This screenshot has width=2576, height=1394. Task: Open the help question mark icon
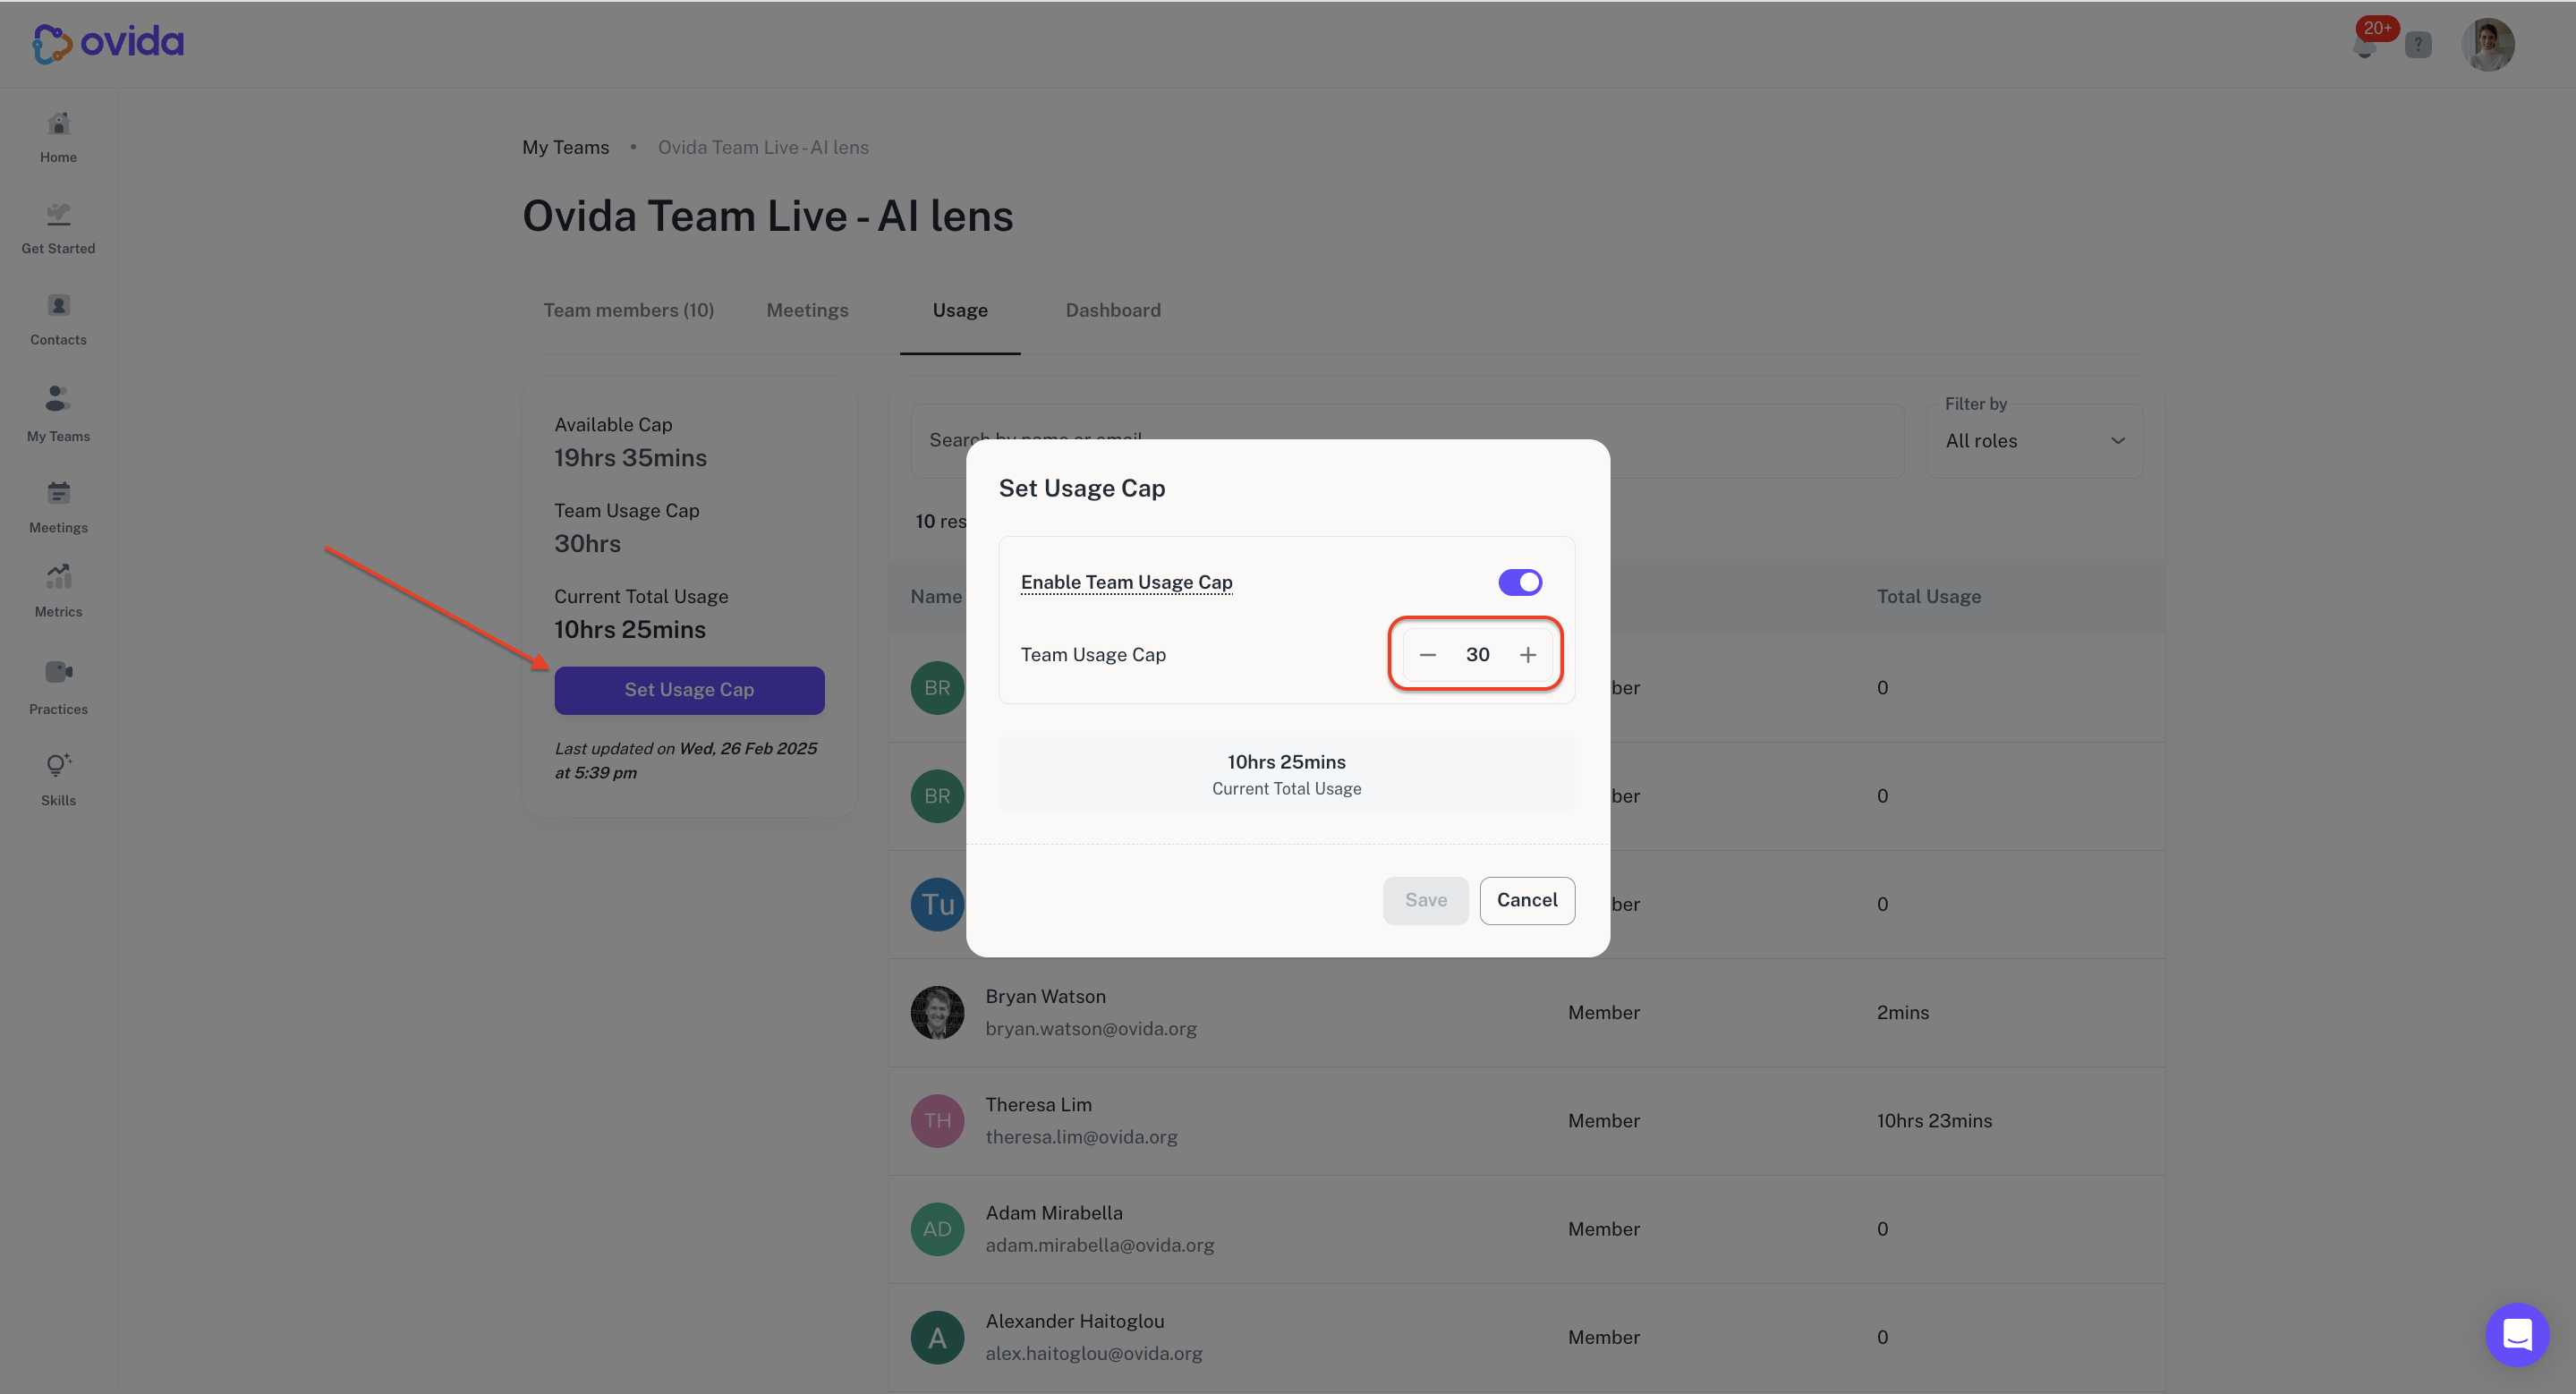[2418, 45]
